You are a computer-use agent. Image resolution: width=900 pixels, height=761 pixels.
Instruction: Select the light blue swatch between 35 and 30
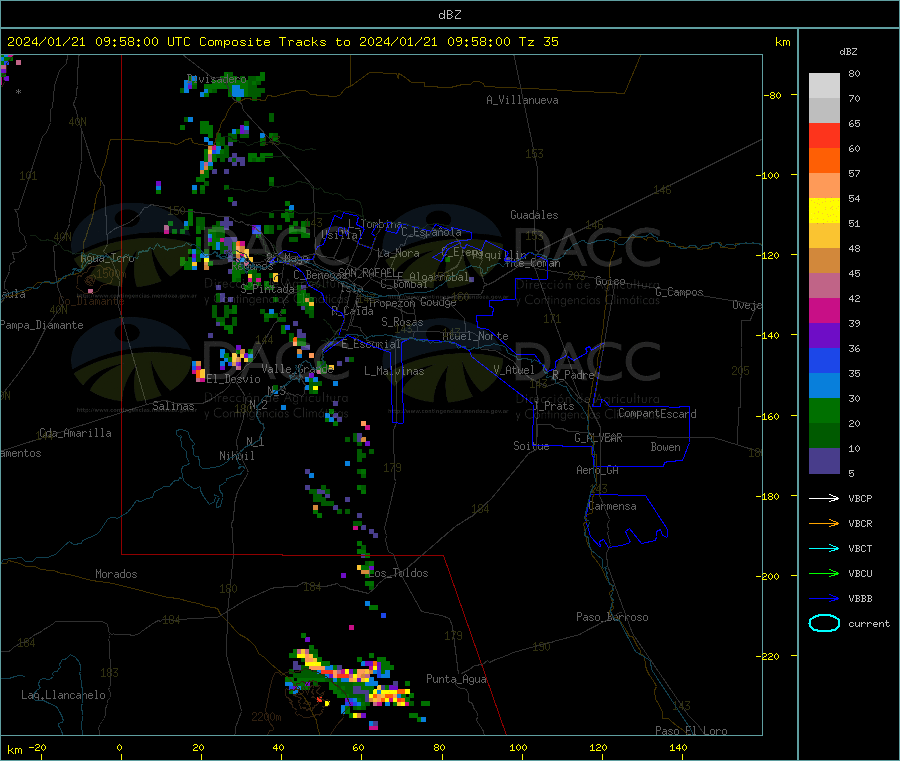pos(824,386)
